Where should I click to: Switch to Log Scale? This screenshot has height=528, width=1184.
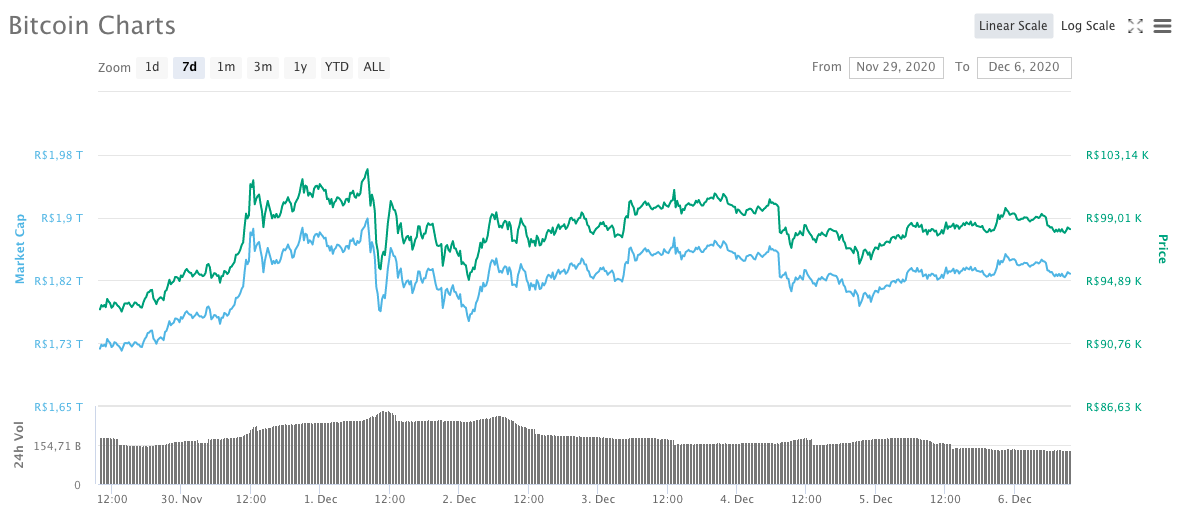[x=1087, y=26]
